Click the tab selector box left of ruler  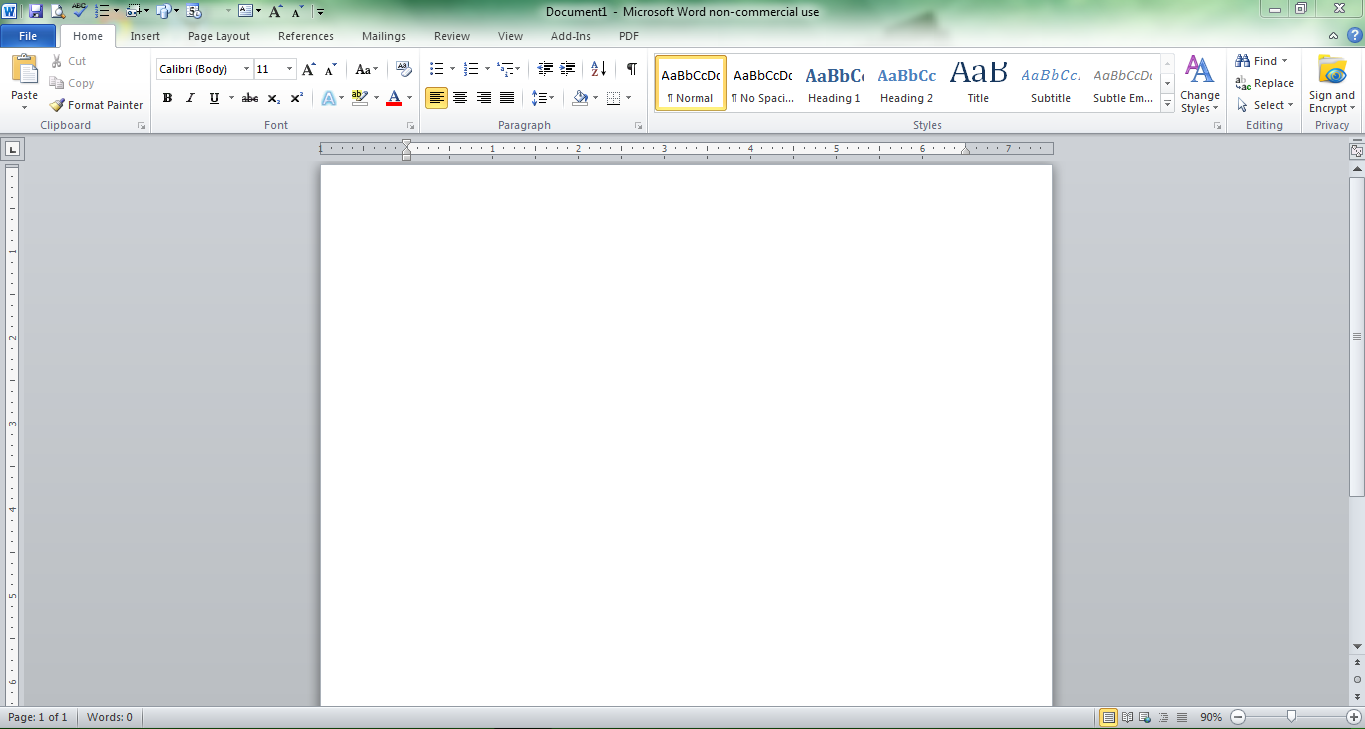(x=13, y=149)
